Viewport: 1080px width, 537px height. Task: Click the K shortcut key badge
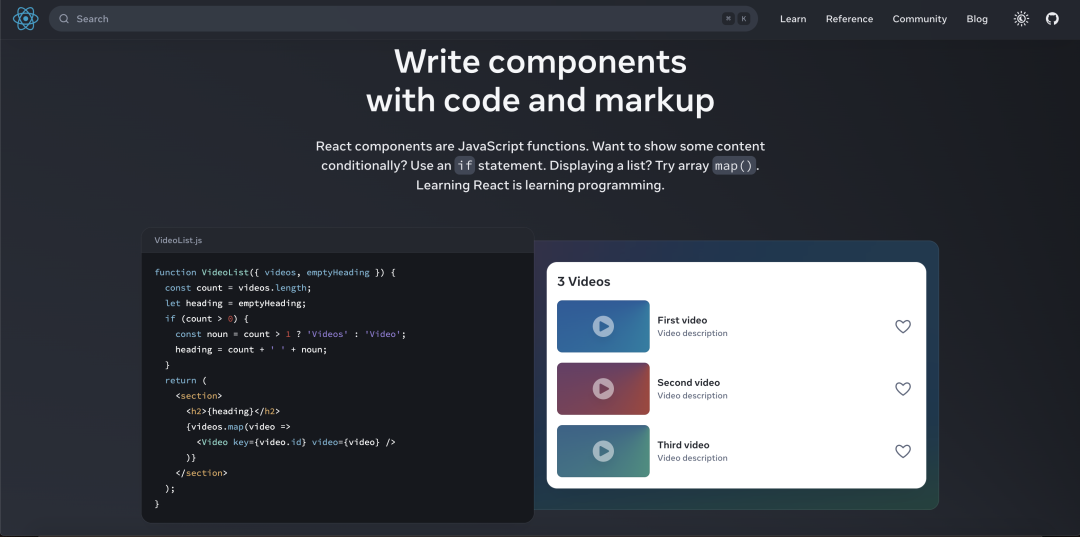click(743, 19)
